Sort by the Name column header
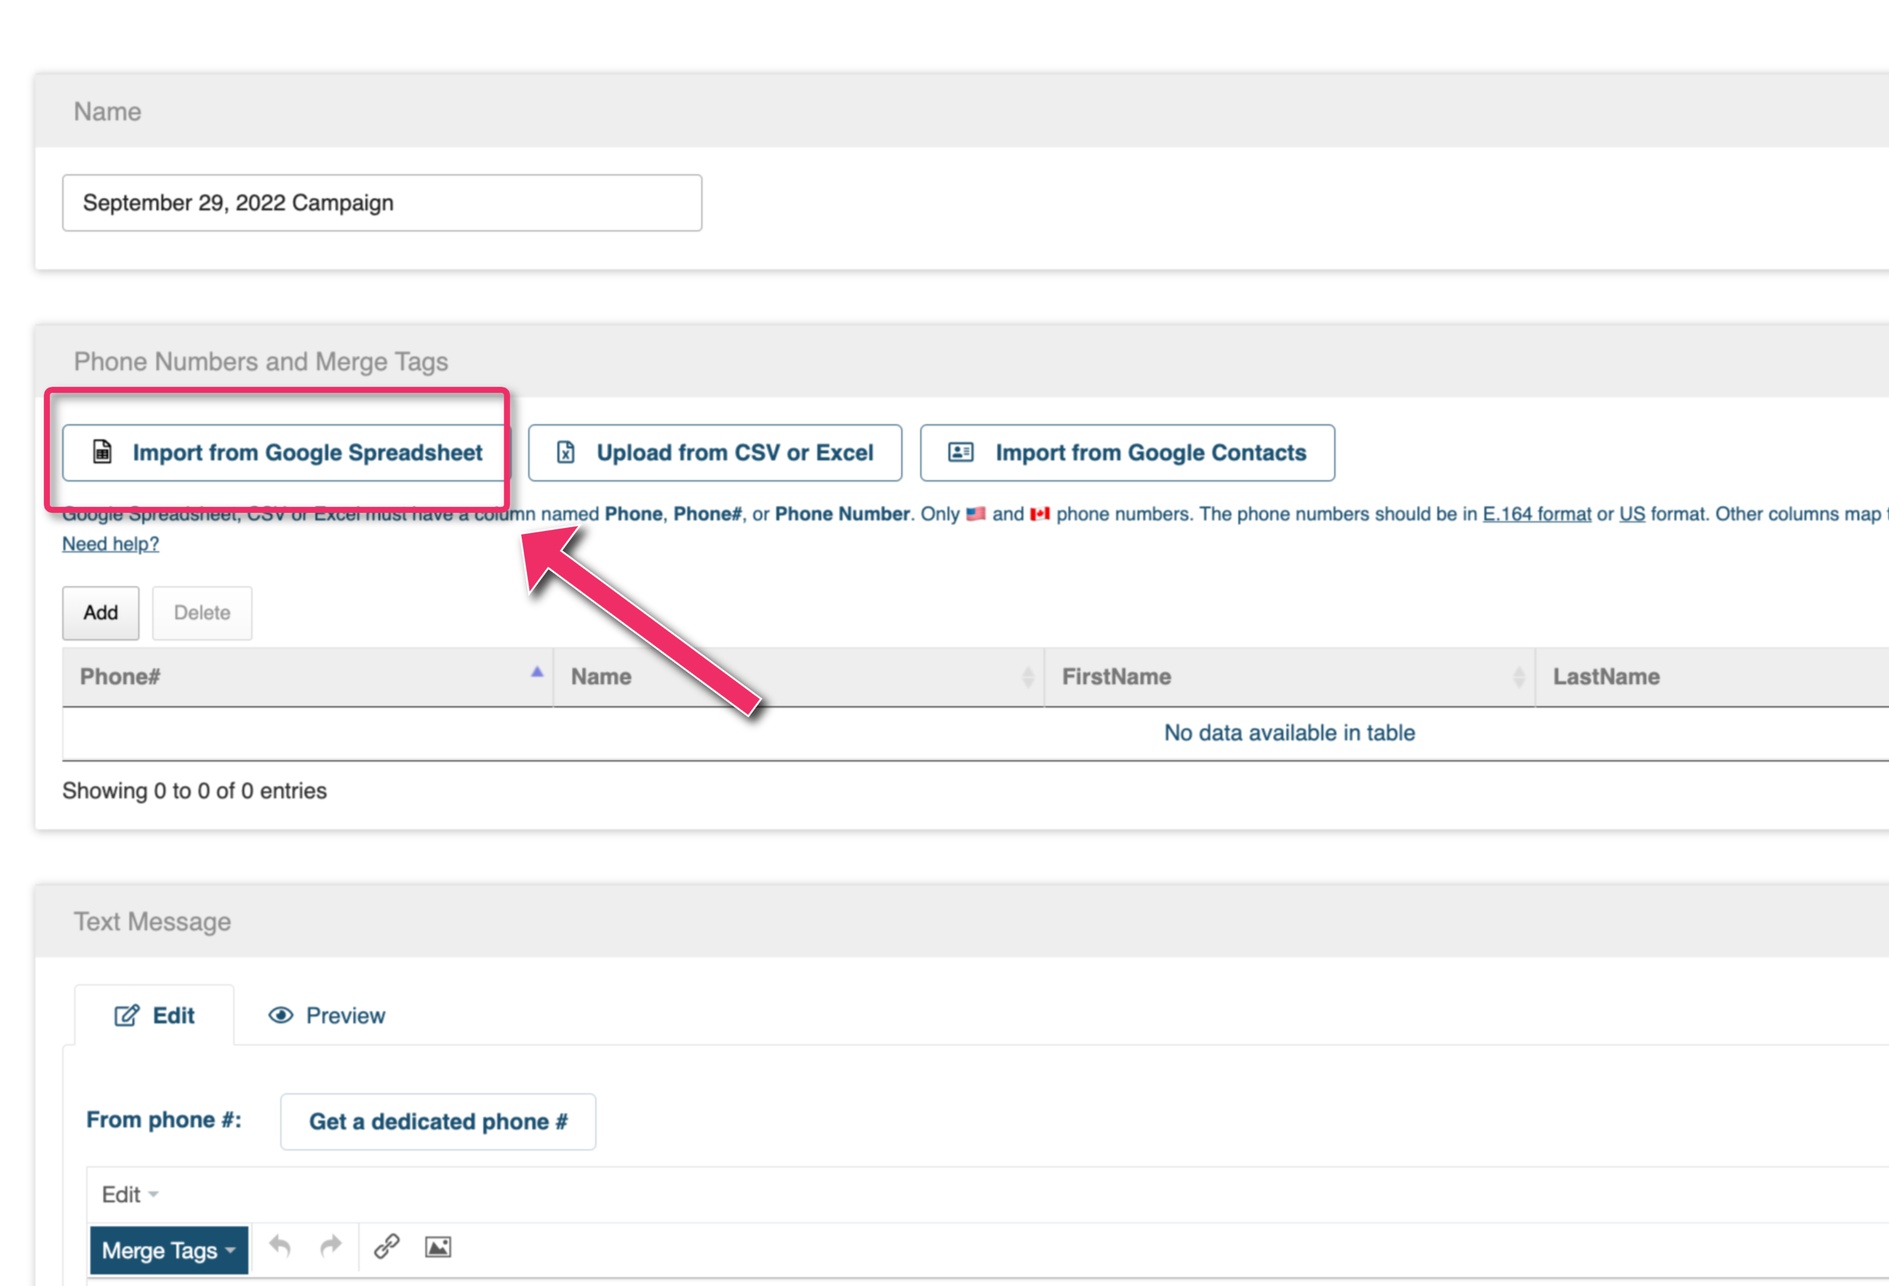1889x1286 pixels. 799,677
